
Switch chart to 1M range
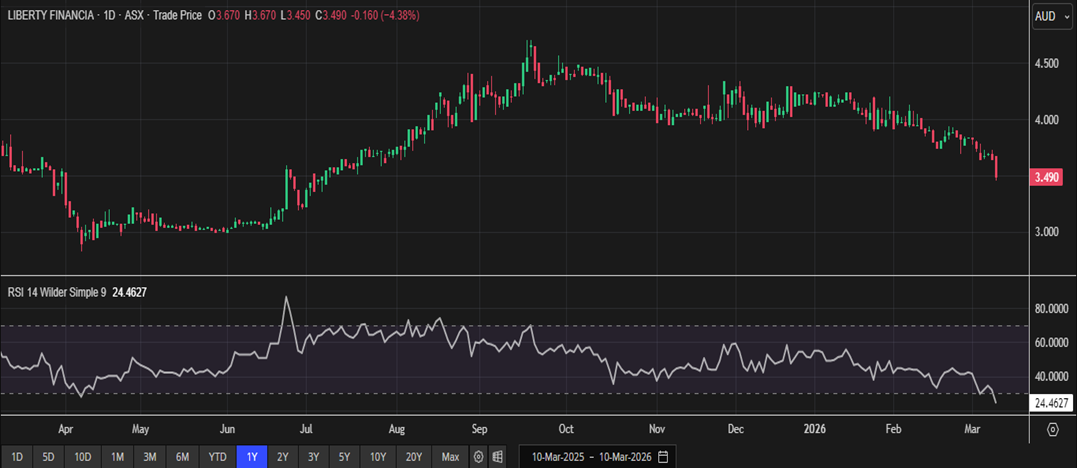(117, 457)
